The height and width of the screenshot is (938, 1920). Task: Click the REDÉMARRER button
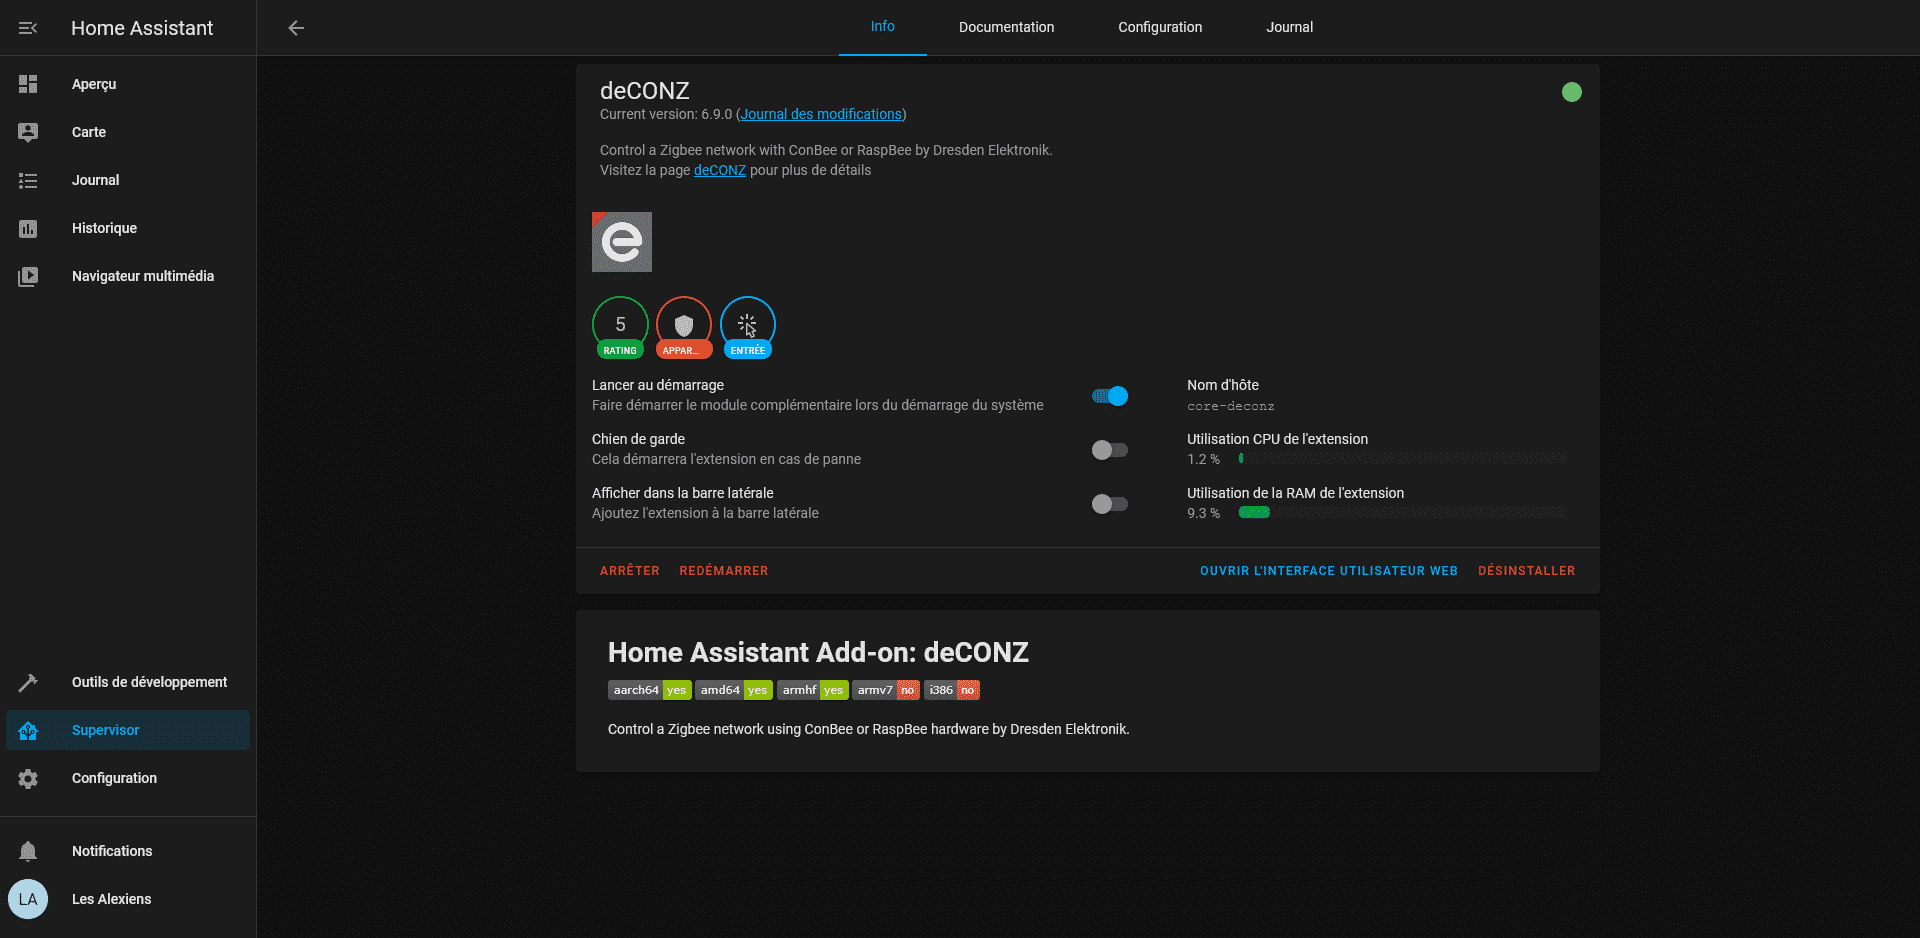click(724, 571)
